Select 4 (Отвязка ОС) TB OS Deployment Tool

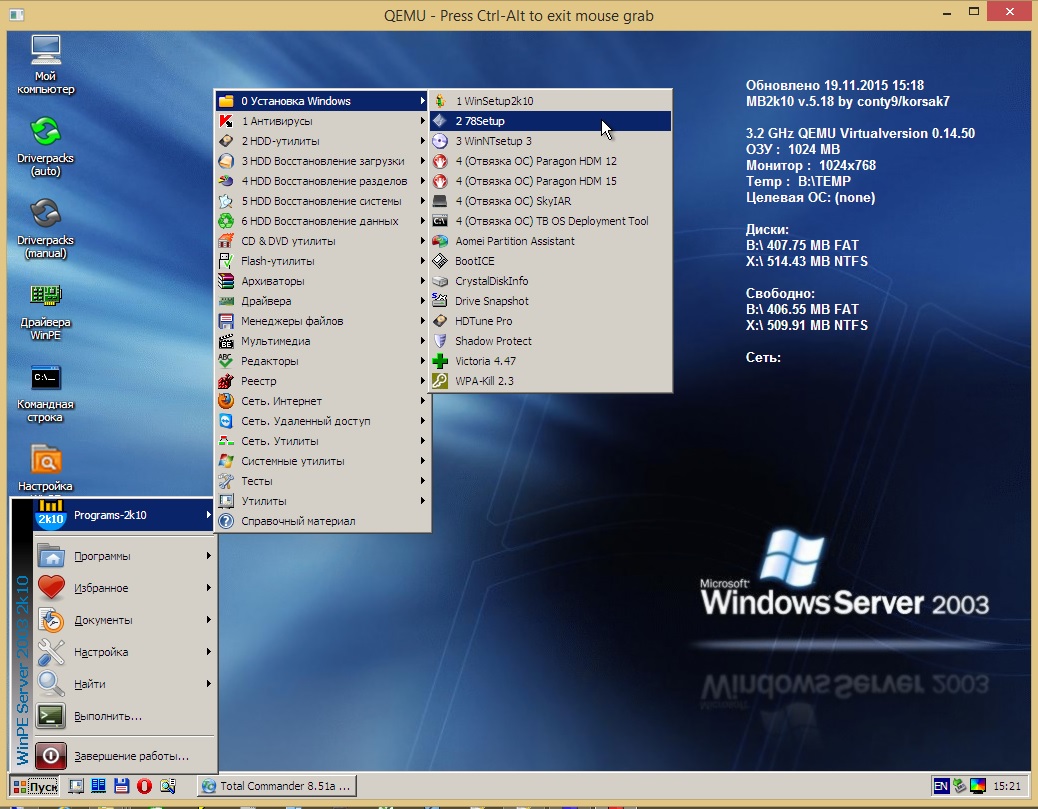(550, 221)
